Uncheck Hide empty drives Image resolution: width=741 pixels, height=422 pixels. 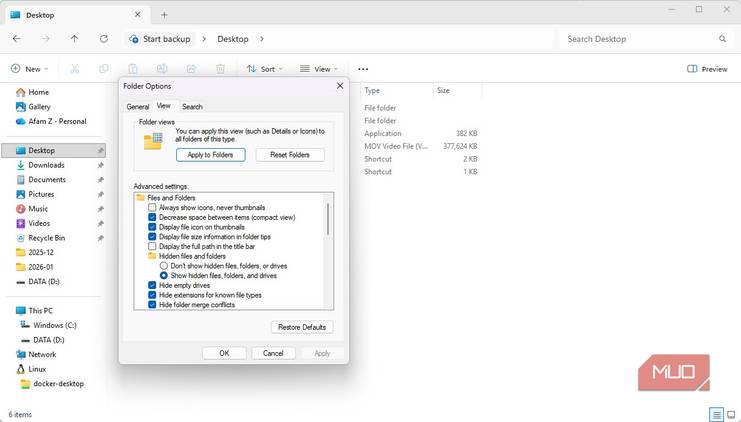click(152, 285)
